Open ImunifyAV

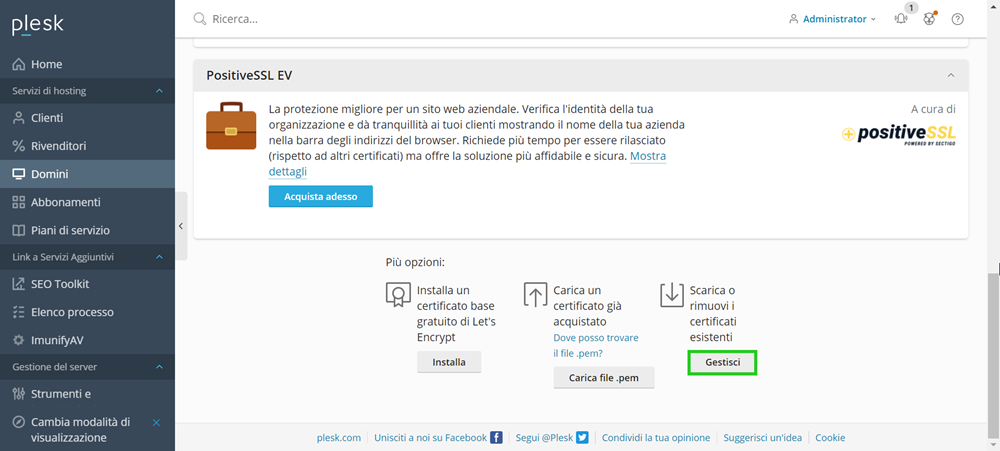pos(87,340)
